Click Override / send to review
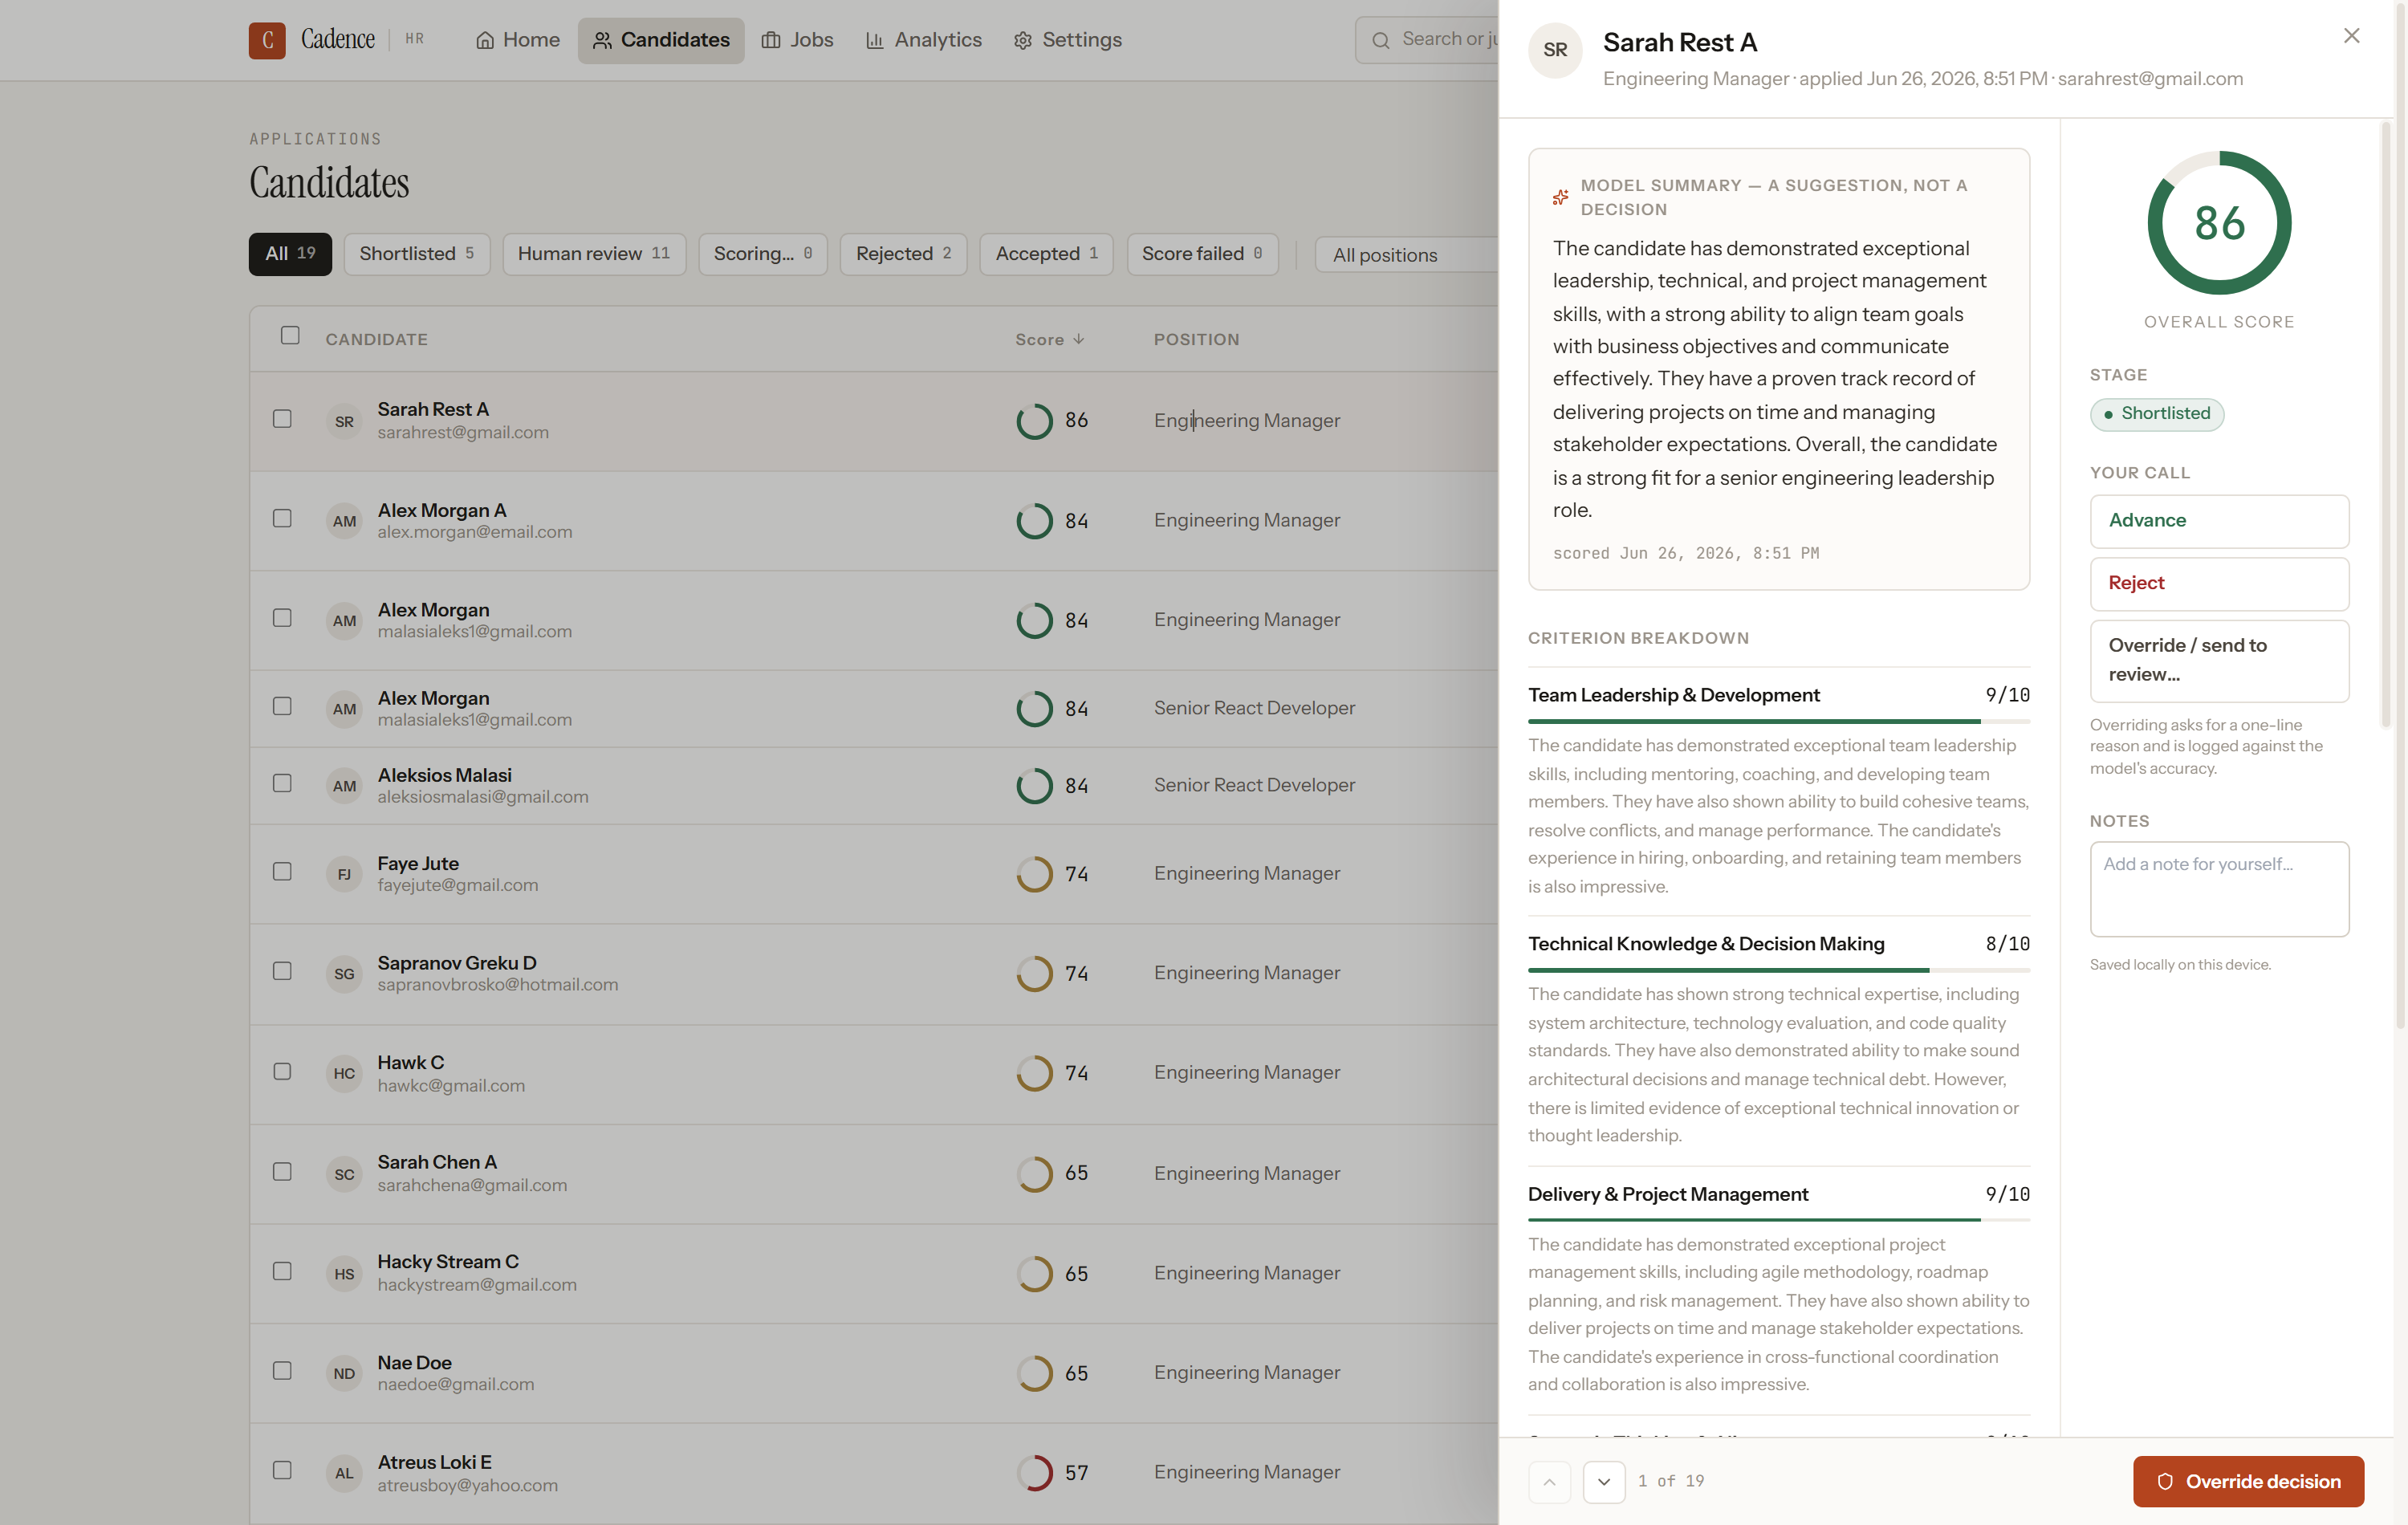Image resolution: width=2408 pixels, height=1525 pixels. [x=2219, y=660]
